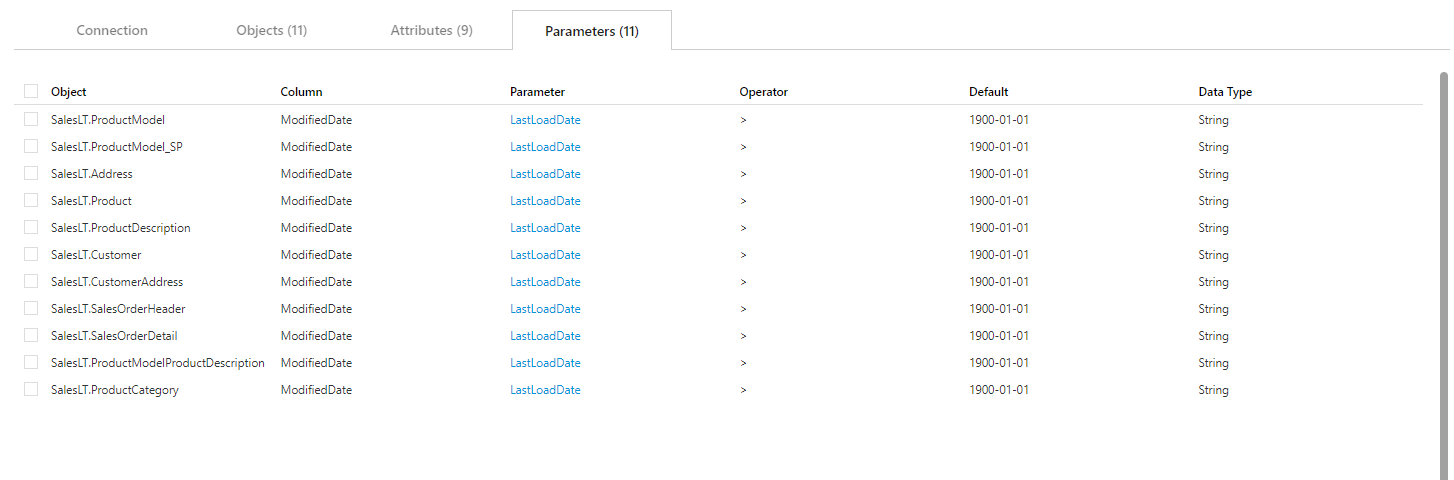Click the vertical scrollbar on the right

coord(1443,270)
